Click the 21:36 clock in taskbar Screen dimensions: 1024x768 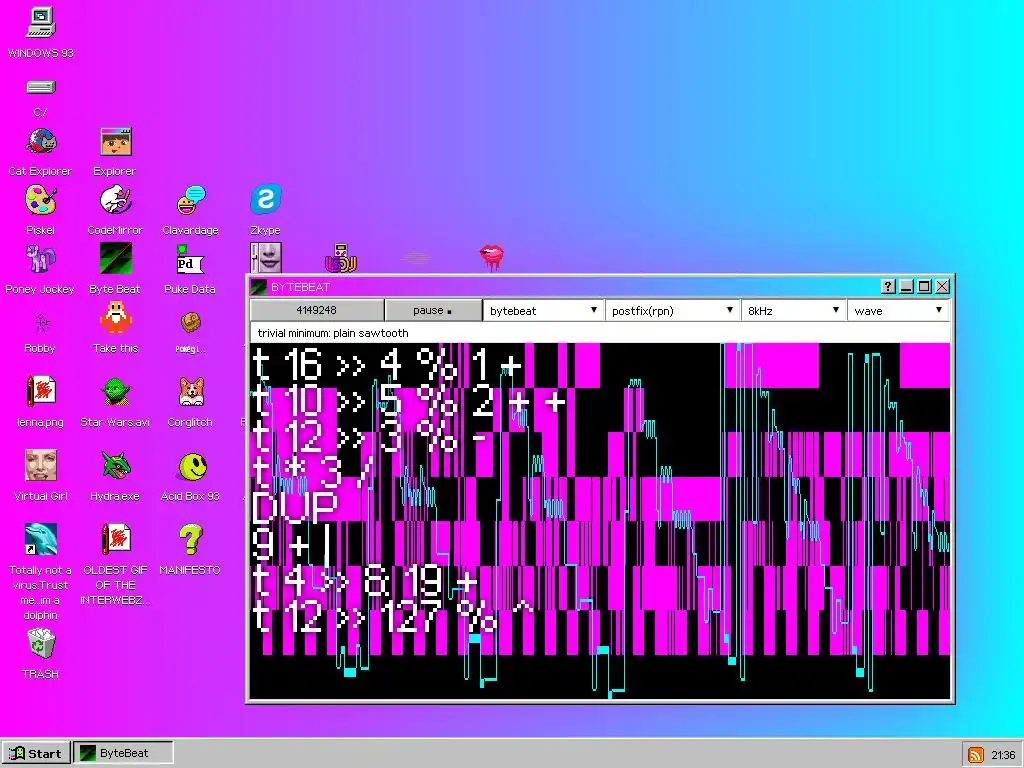(1003, 754)
